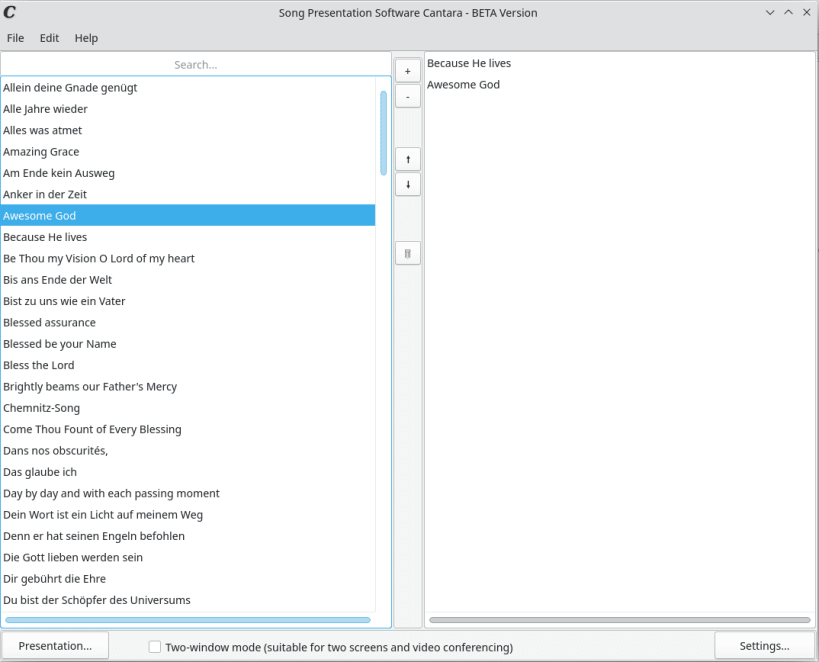Screen dimensions: 819x662
Task: Select 'Because He lives' in selected songs panel
Action: [x=619, y=63]
